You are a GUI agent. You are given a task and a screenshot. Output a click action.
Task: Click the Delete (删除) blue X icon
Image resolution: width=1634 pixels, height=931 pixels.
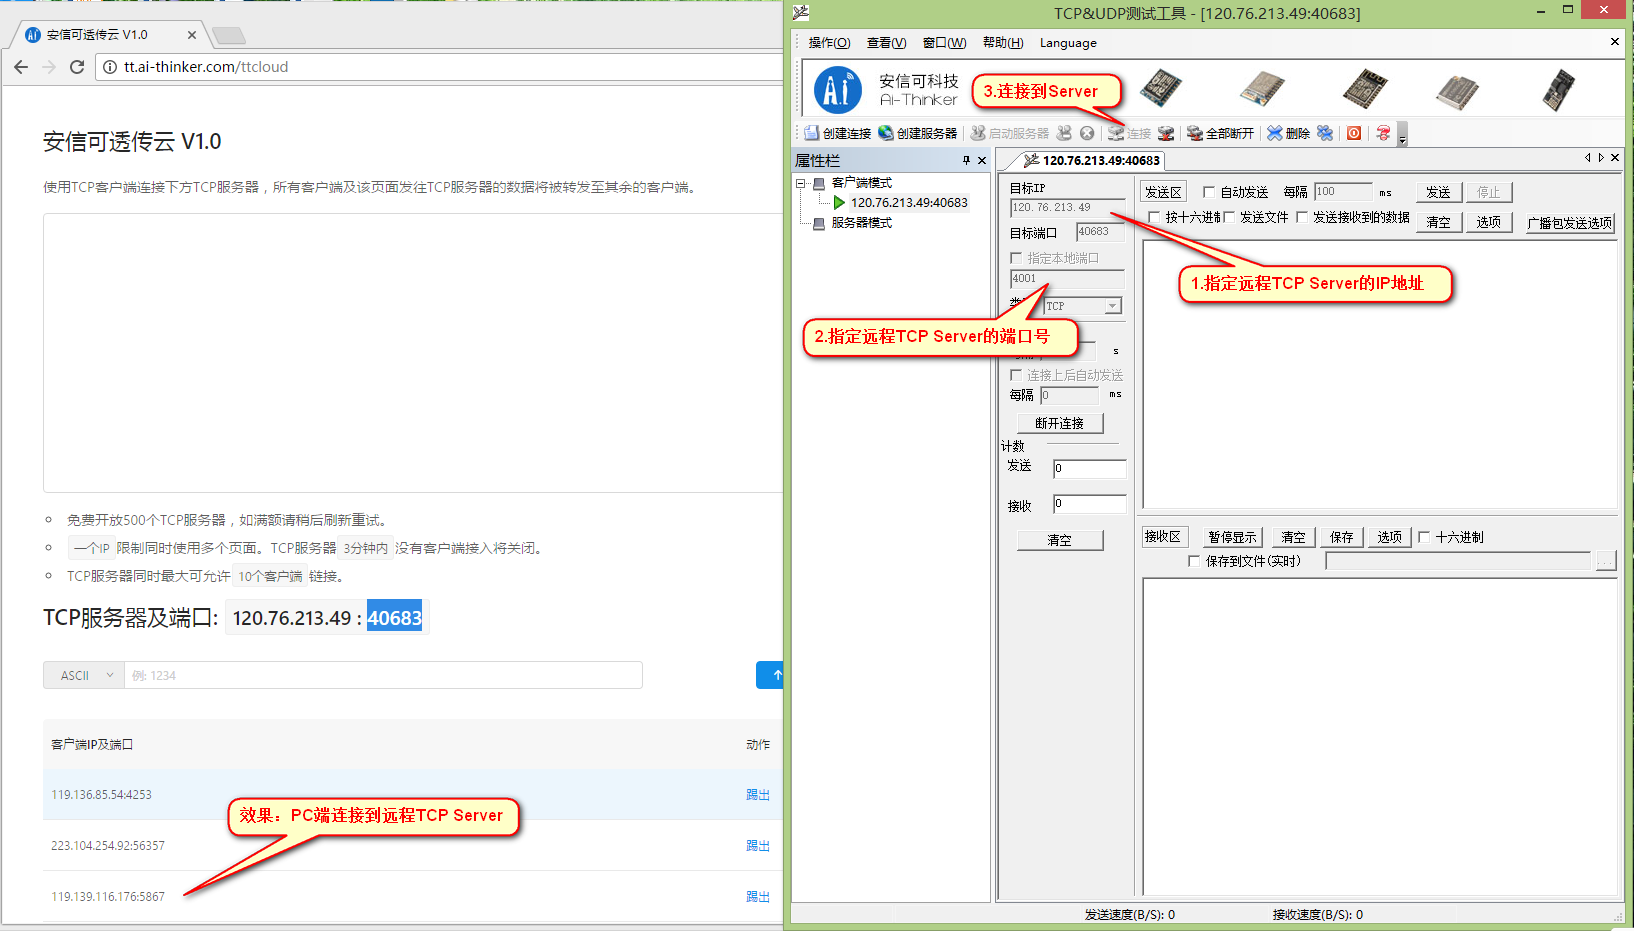pyautogui.click(x=1275, y=133)
